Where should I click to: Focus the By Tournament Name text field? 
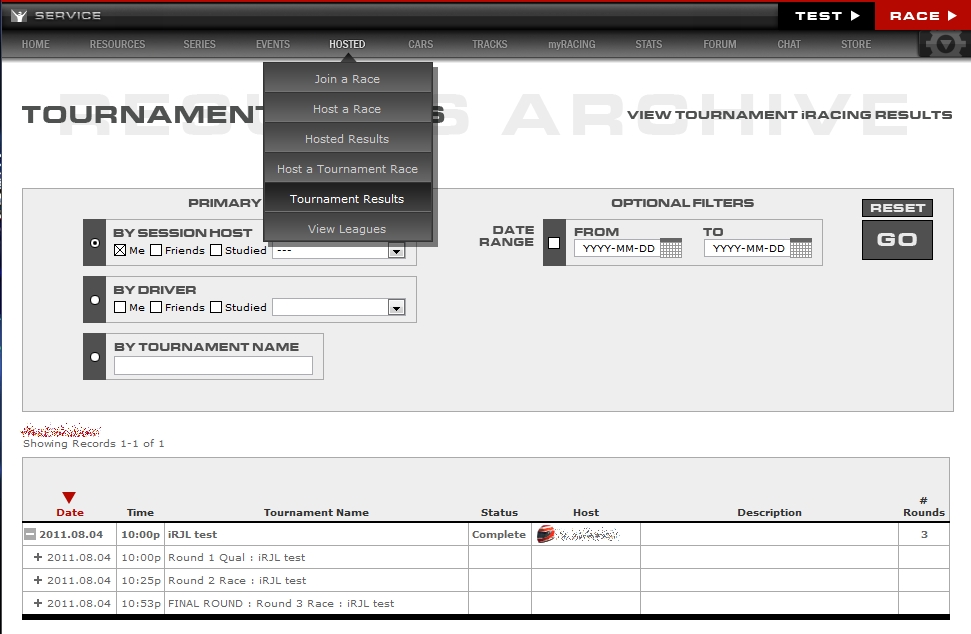(213, 365)
